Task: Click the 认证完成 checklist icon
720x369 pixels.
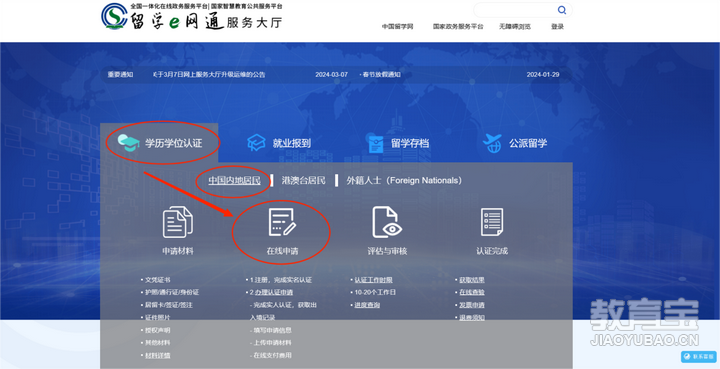Action: [x=492, y=222]
